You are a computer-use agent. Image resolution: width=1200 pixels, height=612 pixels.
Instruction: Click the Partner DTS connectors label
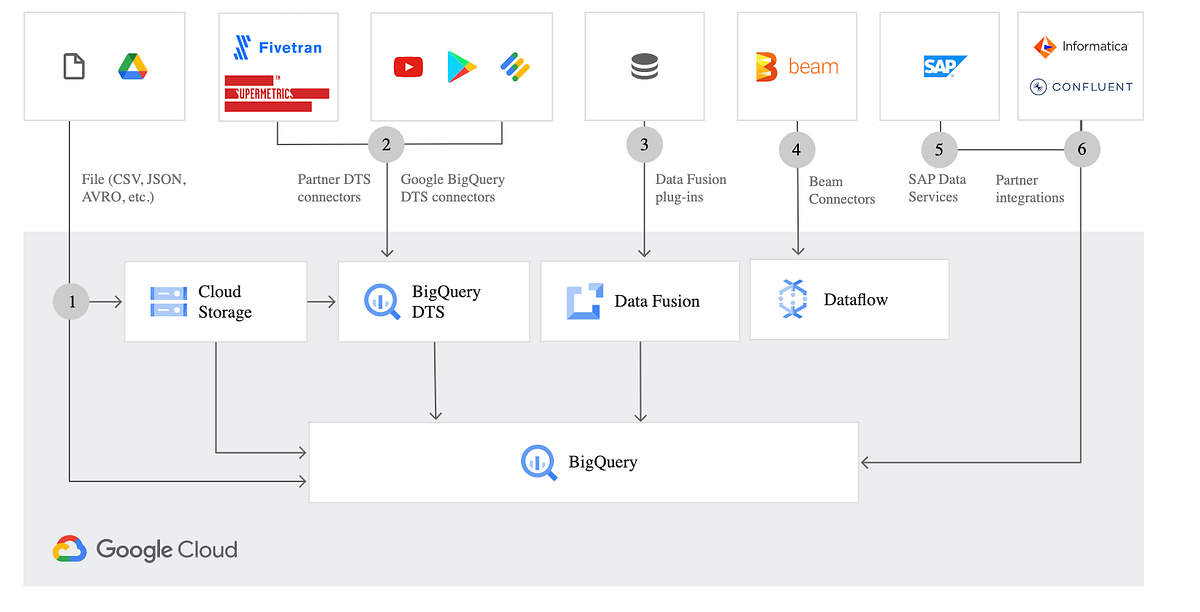(333, 188)
